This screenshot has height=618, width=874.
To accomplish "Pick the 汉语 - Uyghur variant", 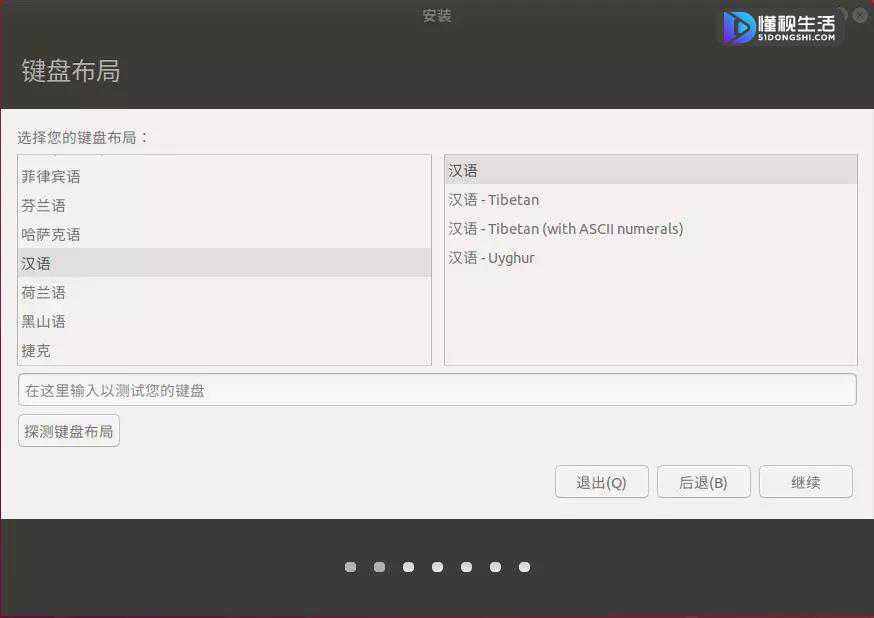I will (650, 257).
